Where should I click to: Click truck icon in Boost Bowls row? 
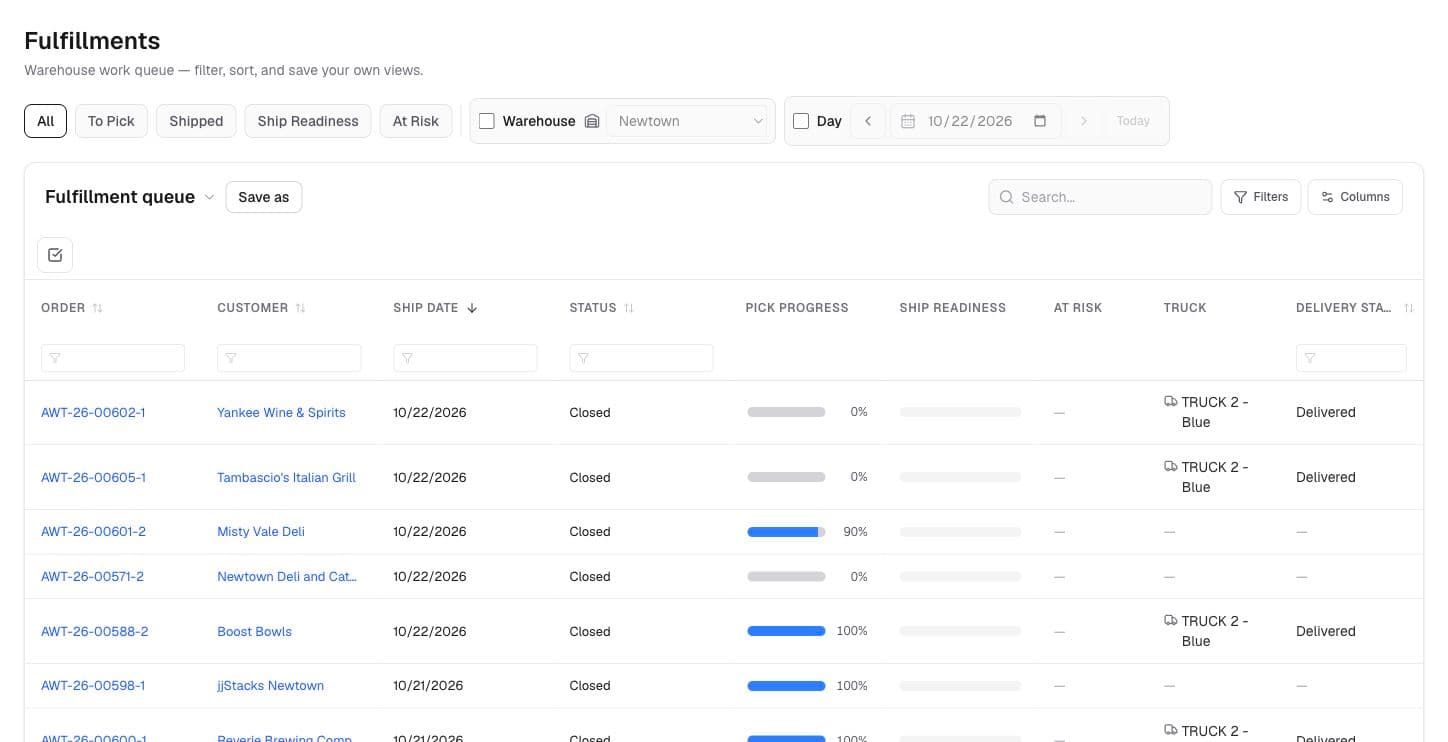(1171, 620)
